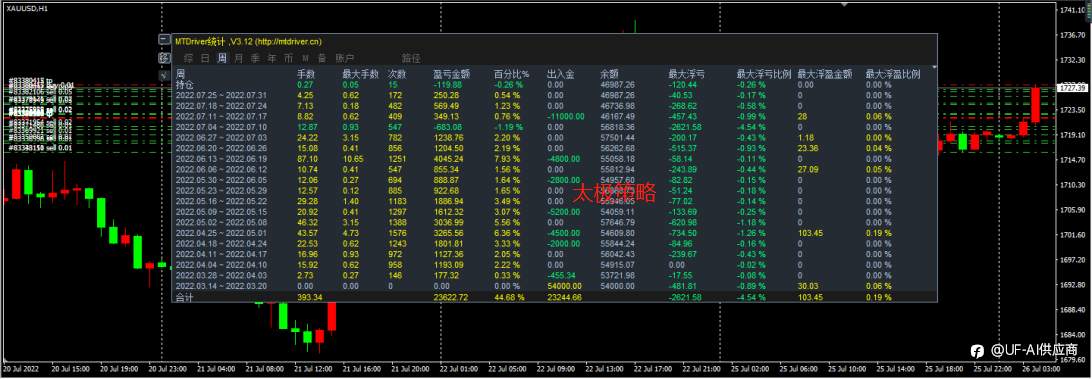Screen dimensions: 1092x379
Task: Click the total percentage 44.68 %
Action: [510, 297]
